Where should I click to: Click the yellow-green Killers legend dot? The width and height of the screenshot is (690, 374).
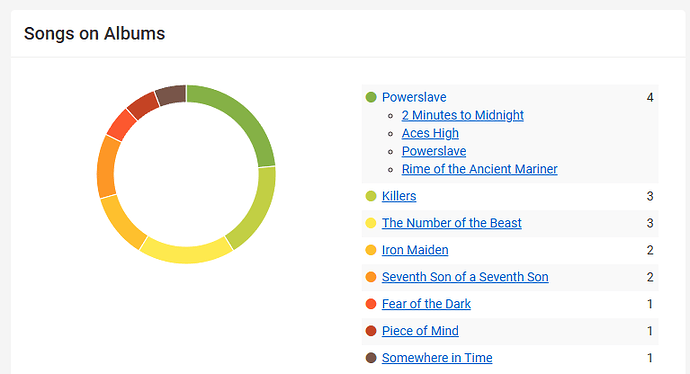(x=371, y=196)
